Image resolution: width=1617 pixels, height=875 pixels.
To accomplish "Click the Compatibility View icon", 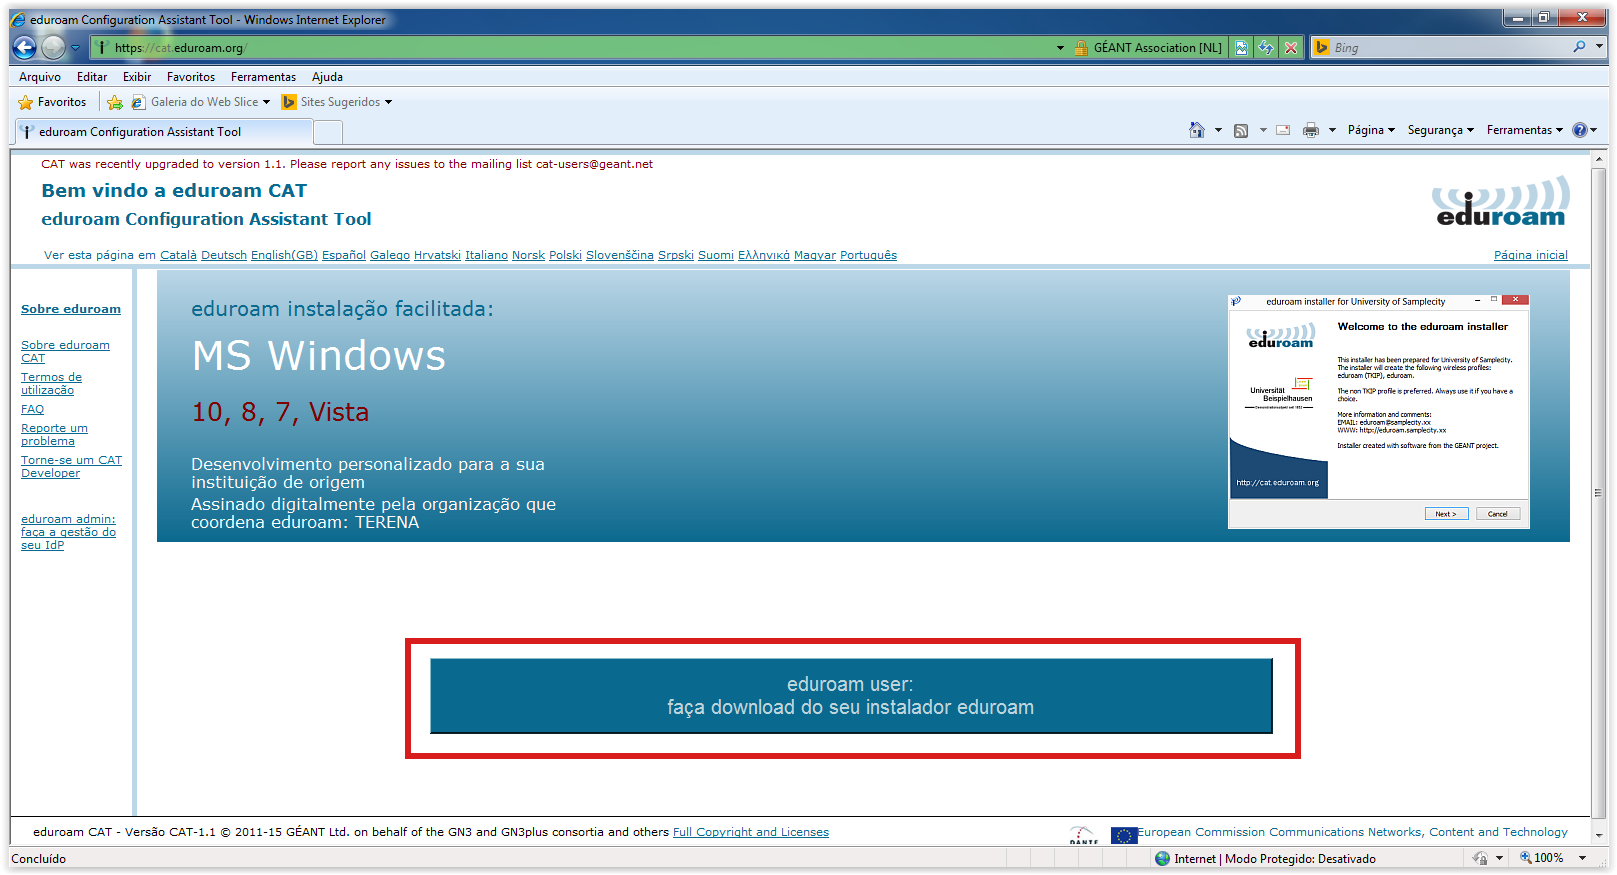I will coord(1241,47).
